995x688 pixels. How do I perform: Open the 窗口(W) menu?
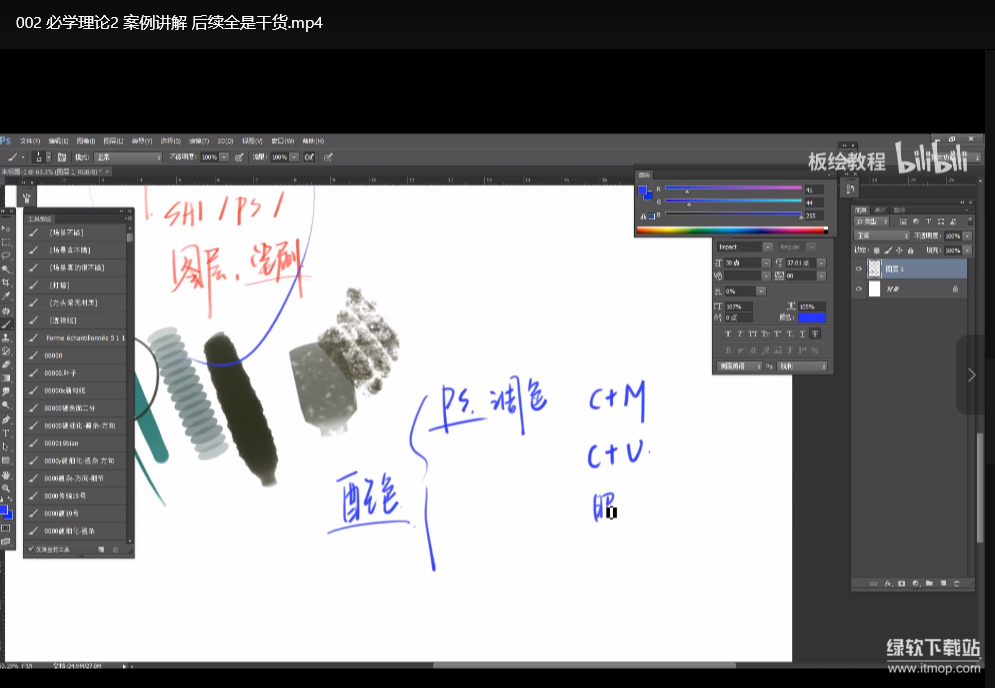pyautogui.click(x=283, y=141)
